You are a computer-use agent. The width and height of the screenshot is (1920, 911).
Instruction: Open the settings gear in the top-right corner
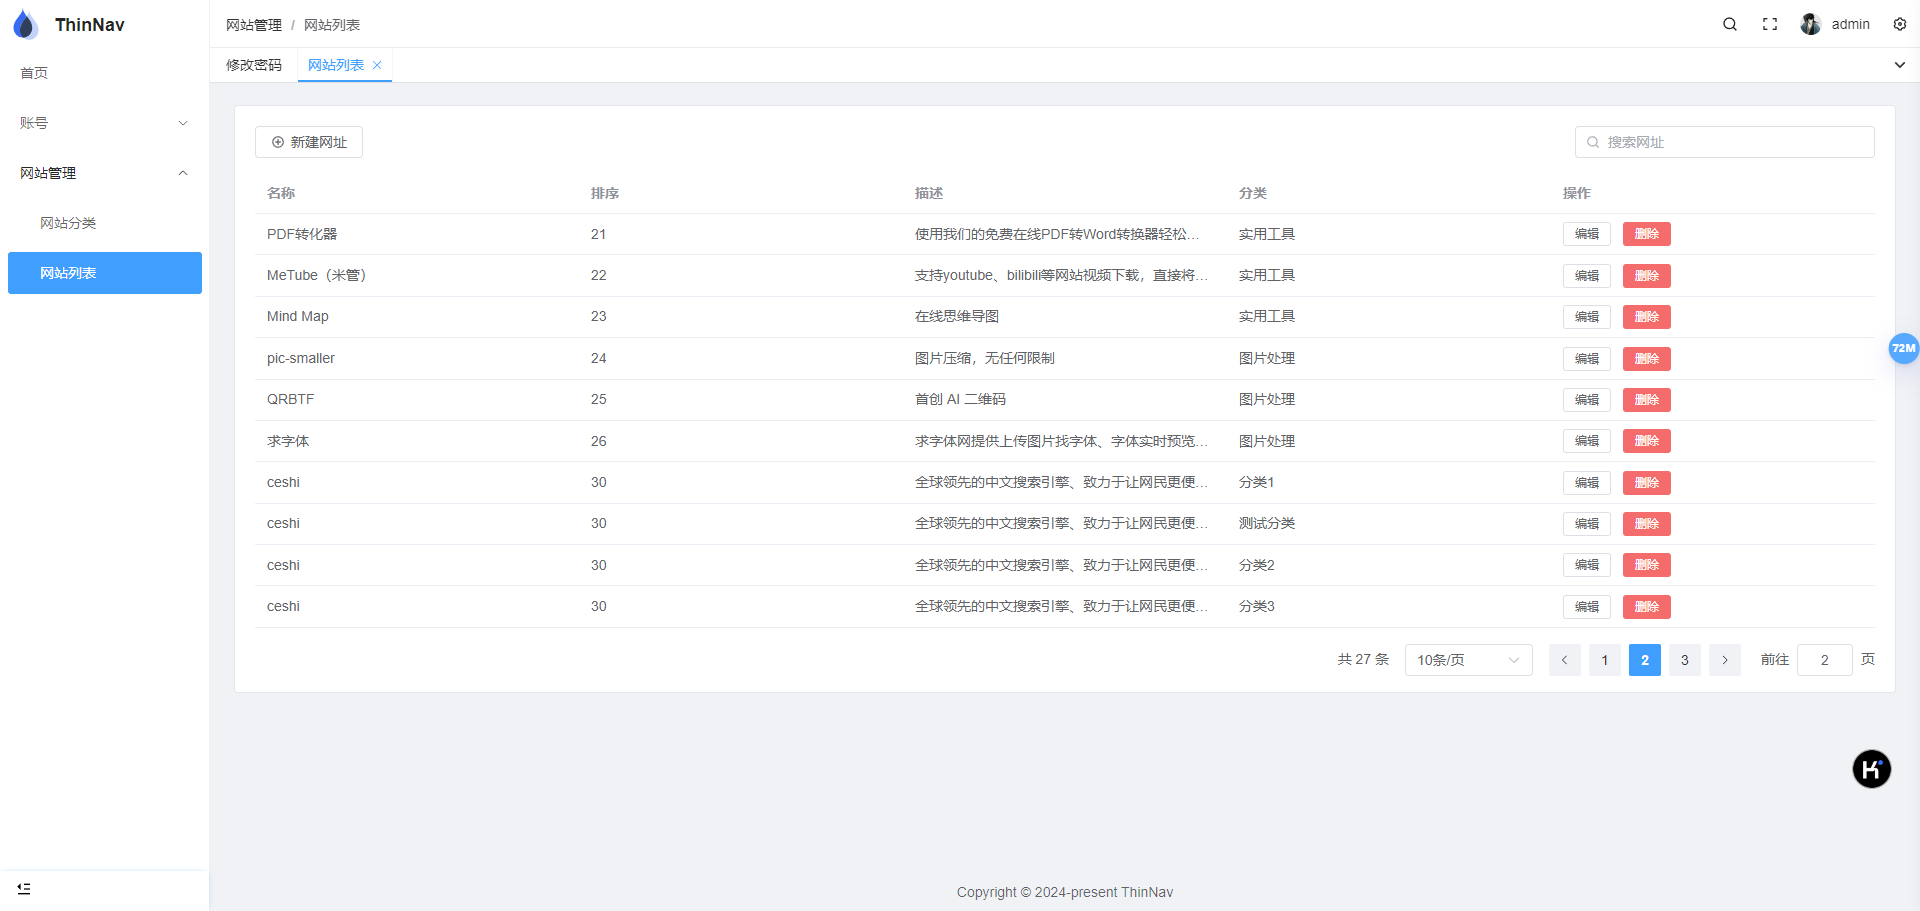tap(1899, 24)
